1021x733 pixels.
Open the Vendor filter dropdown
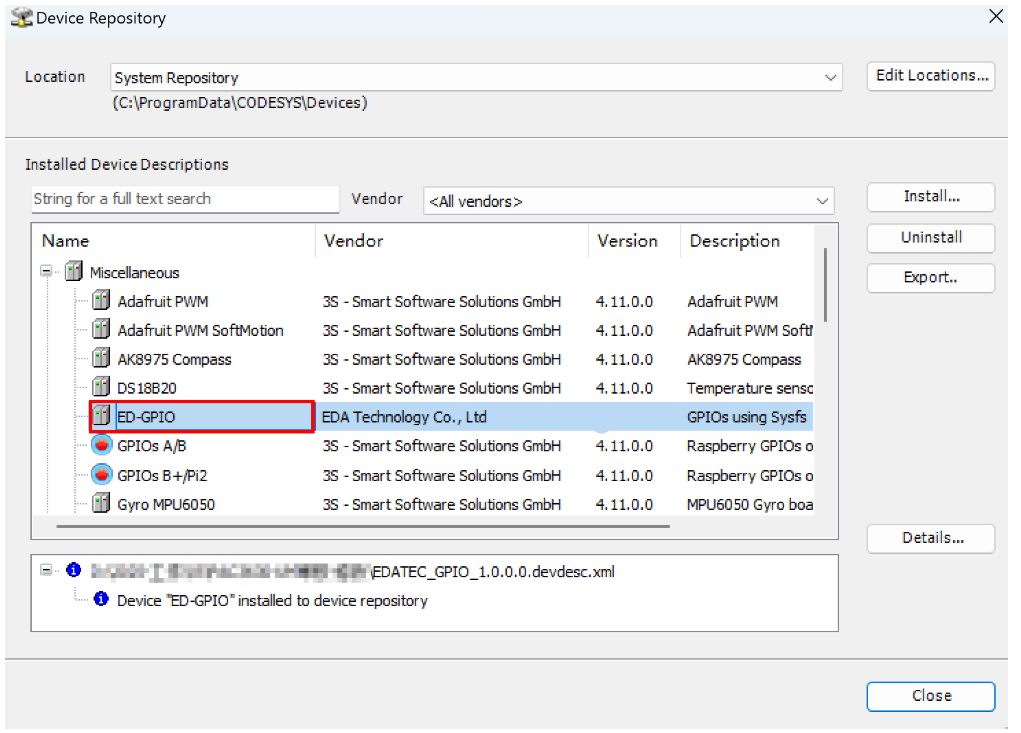point(822,202)
